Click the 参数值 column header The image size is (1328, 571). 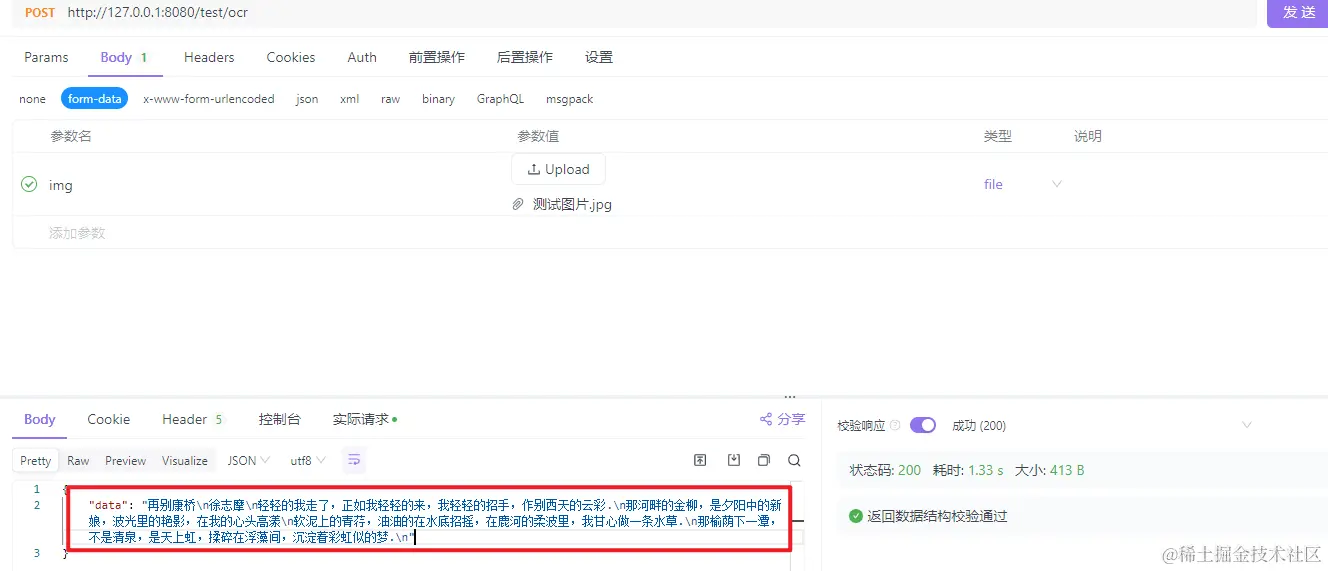[538, 136]
